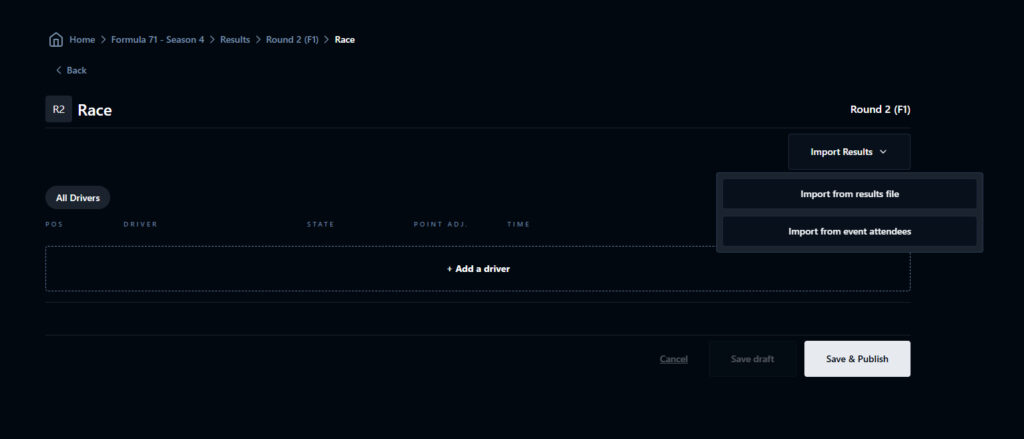Screen dimensions: 1024x439
Task: Select Import from event attendees
Action: 849,231
